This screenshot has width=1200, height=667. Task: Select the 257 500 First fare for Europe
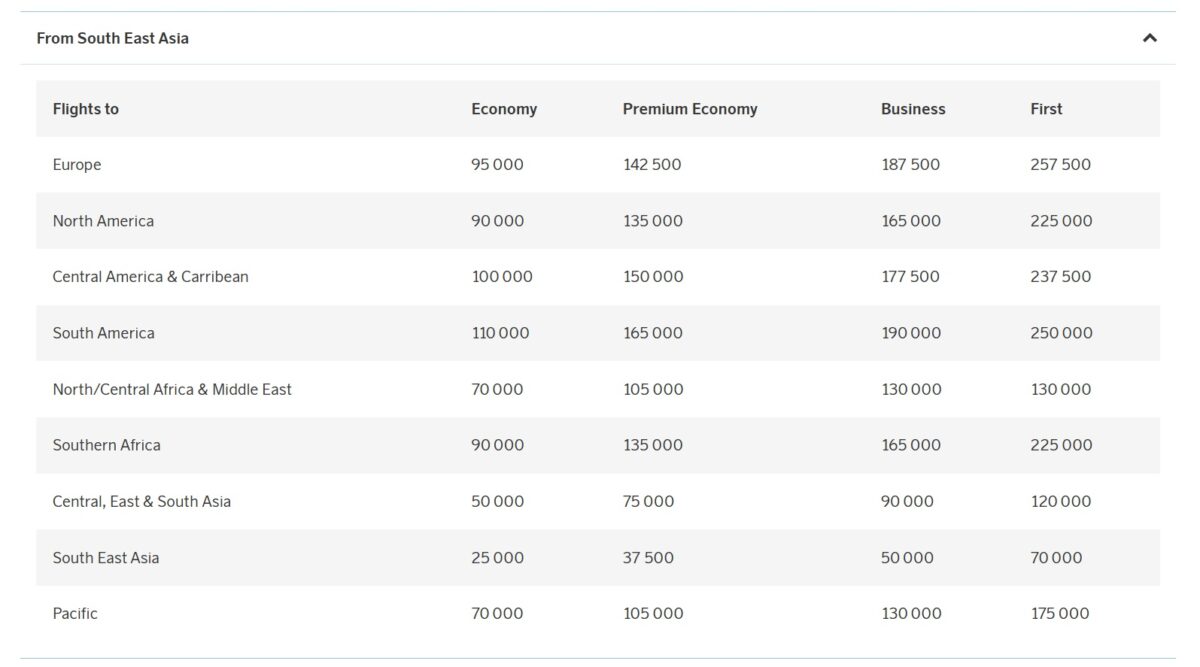(1060, 164)
